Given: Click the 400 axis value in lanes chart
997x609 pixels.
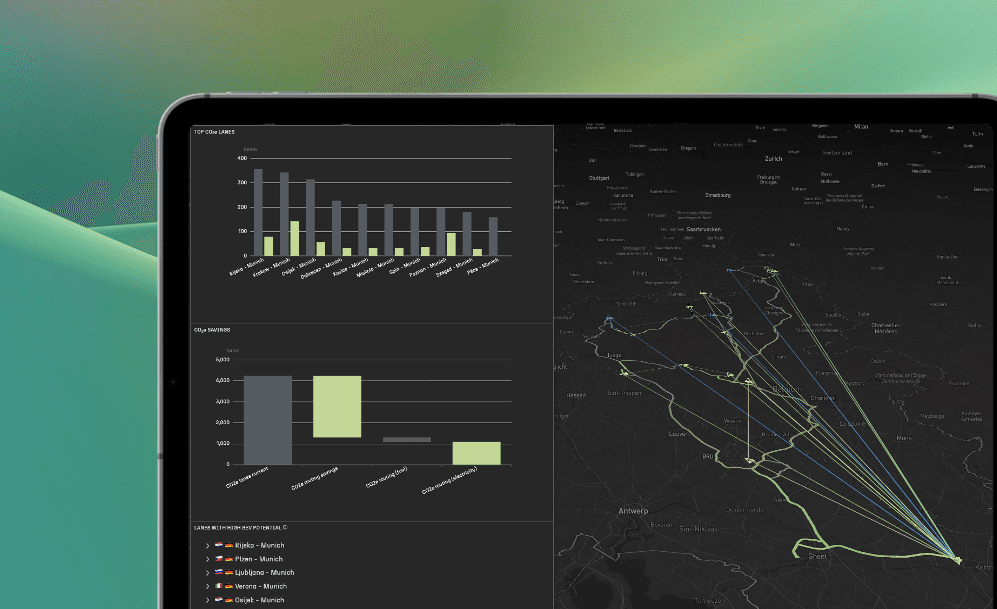Looking at the screenshot, I should tap(242, 158).
